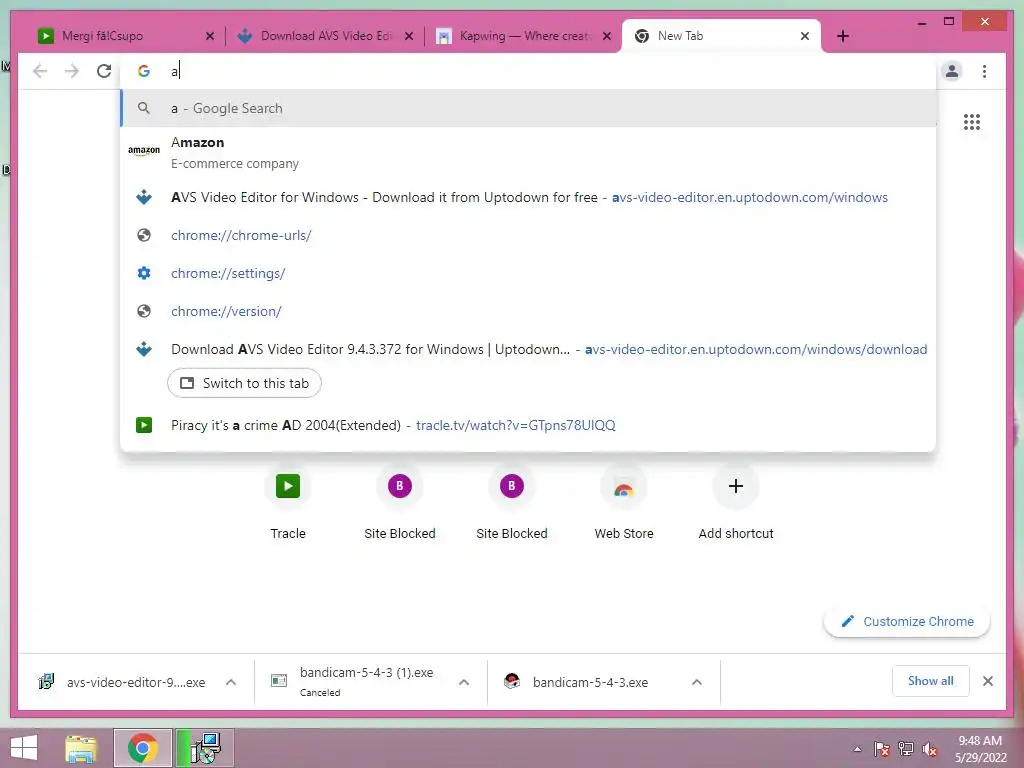The width and height of the screenshot is (1024, 768).
Task: Open Chrome's three-dot menu
Action: coord(984,71)
